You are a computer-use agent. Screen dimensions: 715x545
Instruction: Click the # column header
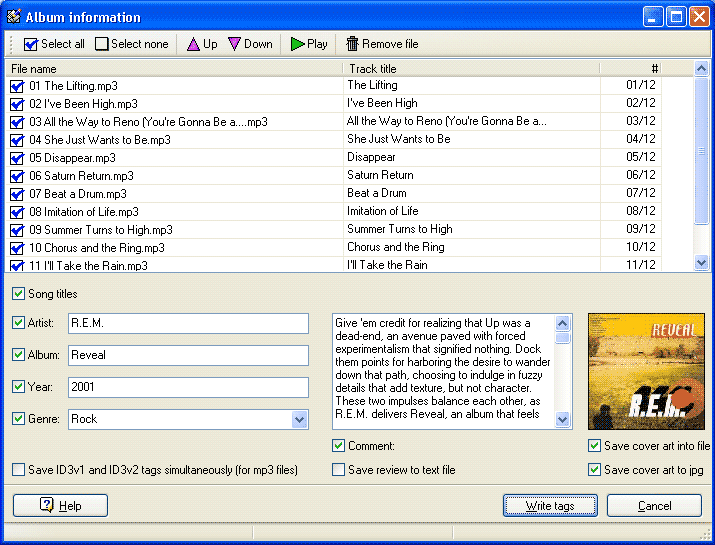(x=630, y=69)
